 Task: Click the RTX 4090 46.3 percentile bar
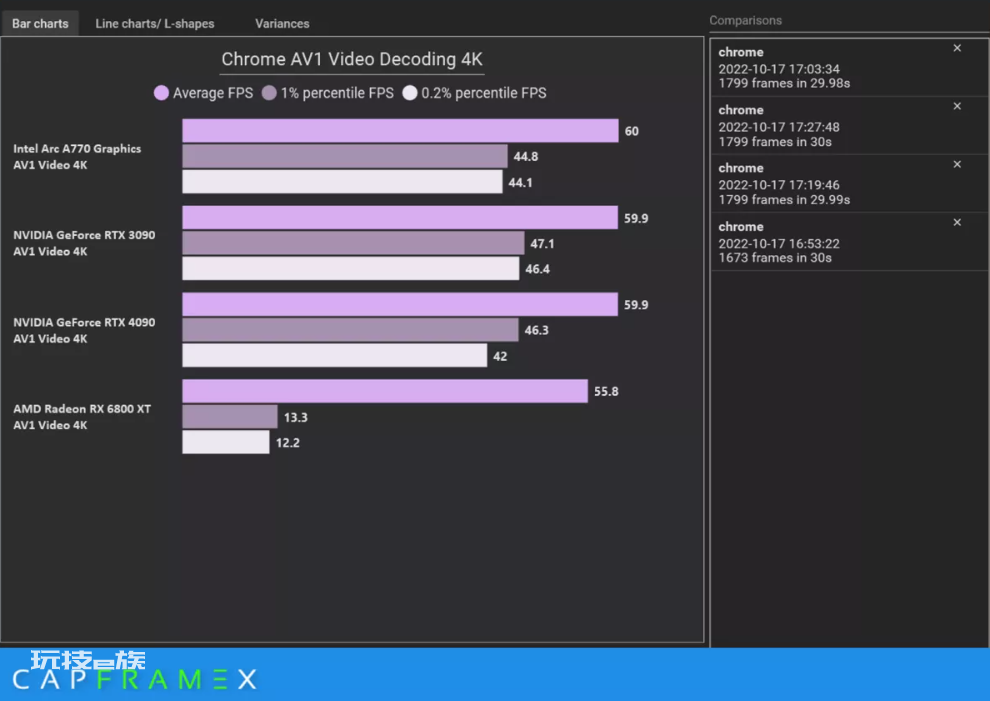pyautogui.click(x=350, y=330)
